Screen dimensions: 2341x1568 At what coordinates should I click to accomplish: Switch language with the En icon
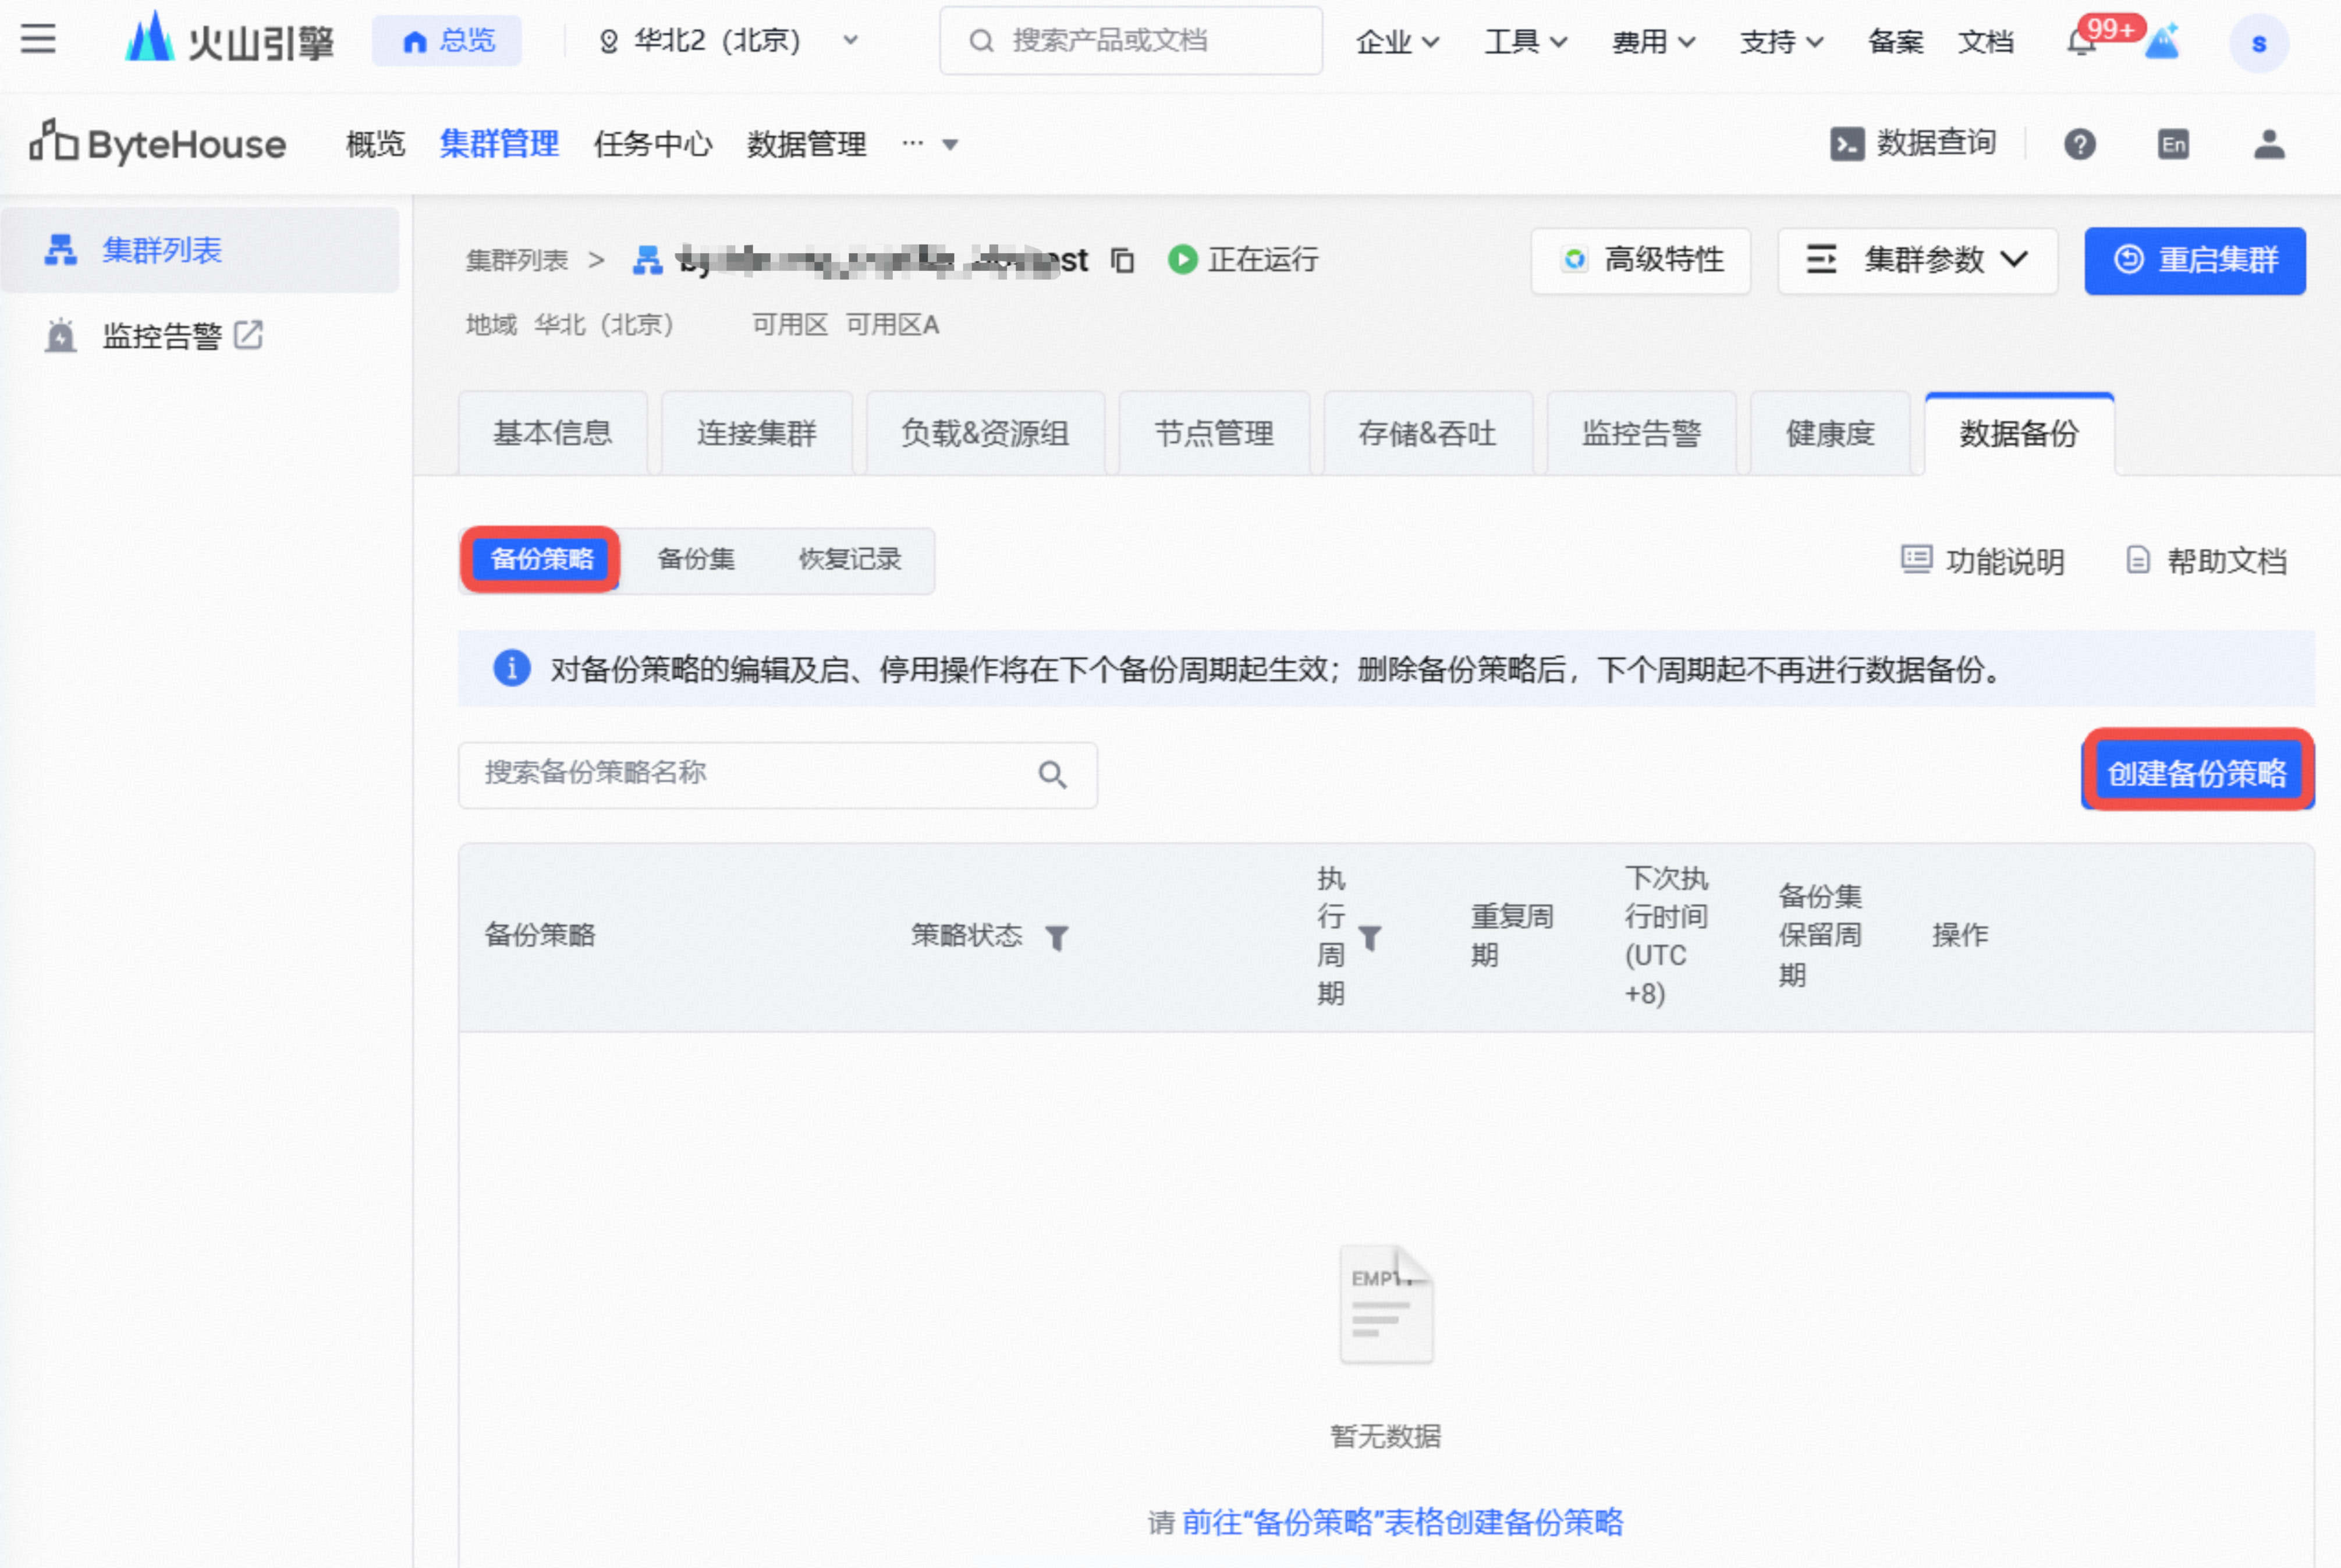coord(2173,144)
